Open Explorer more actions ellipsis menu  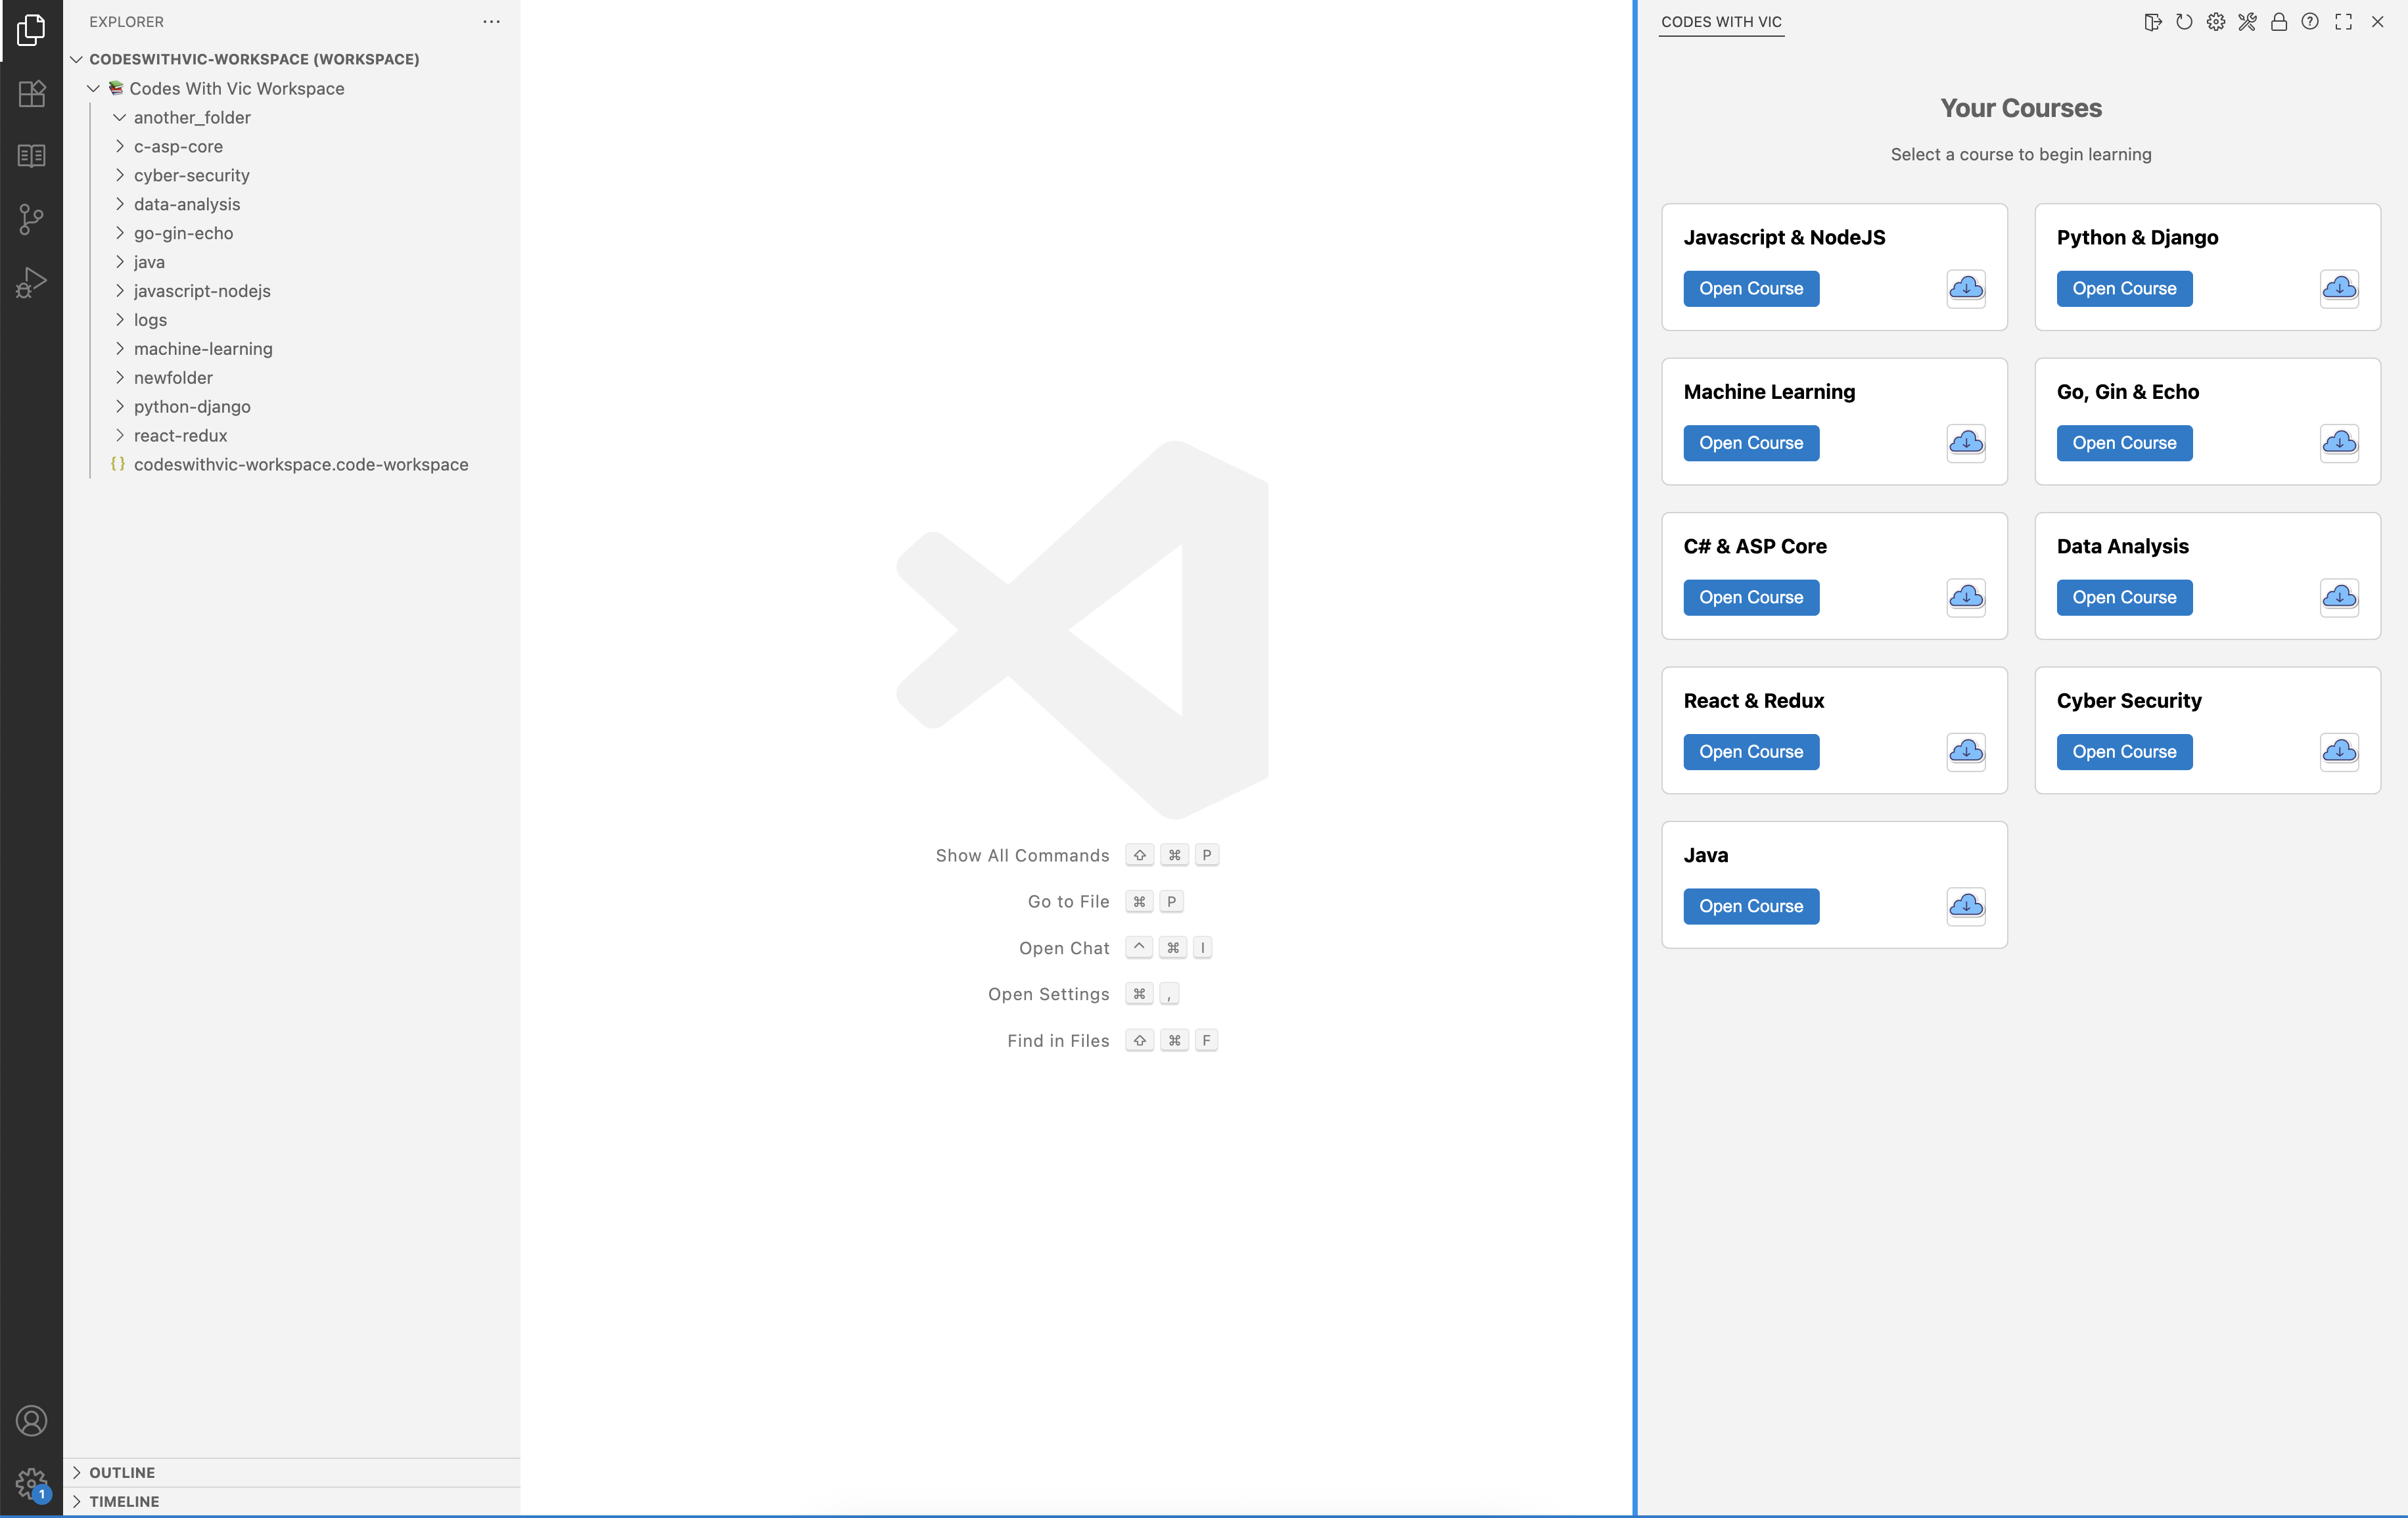tap(491, 22)
